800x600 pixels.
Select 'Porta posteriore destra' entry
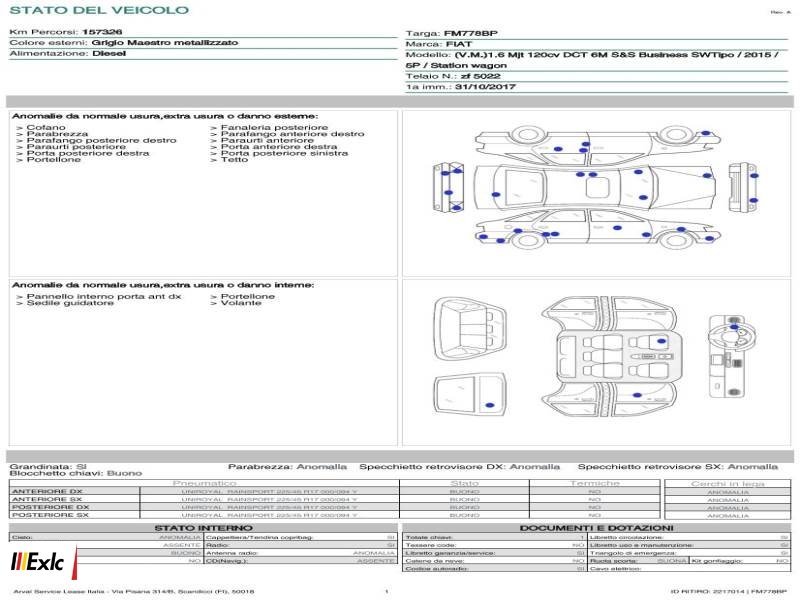tap(88, 153)
